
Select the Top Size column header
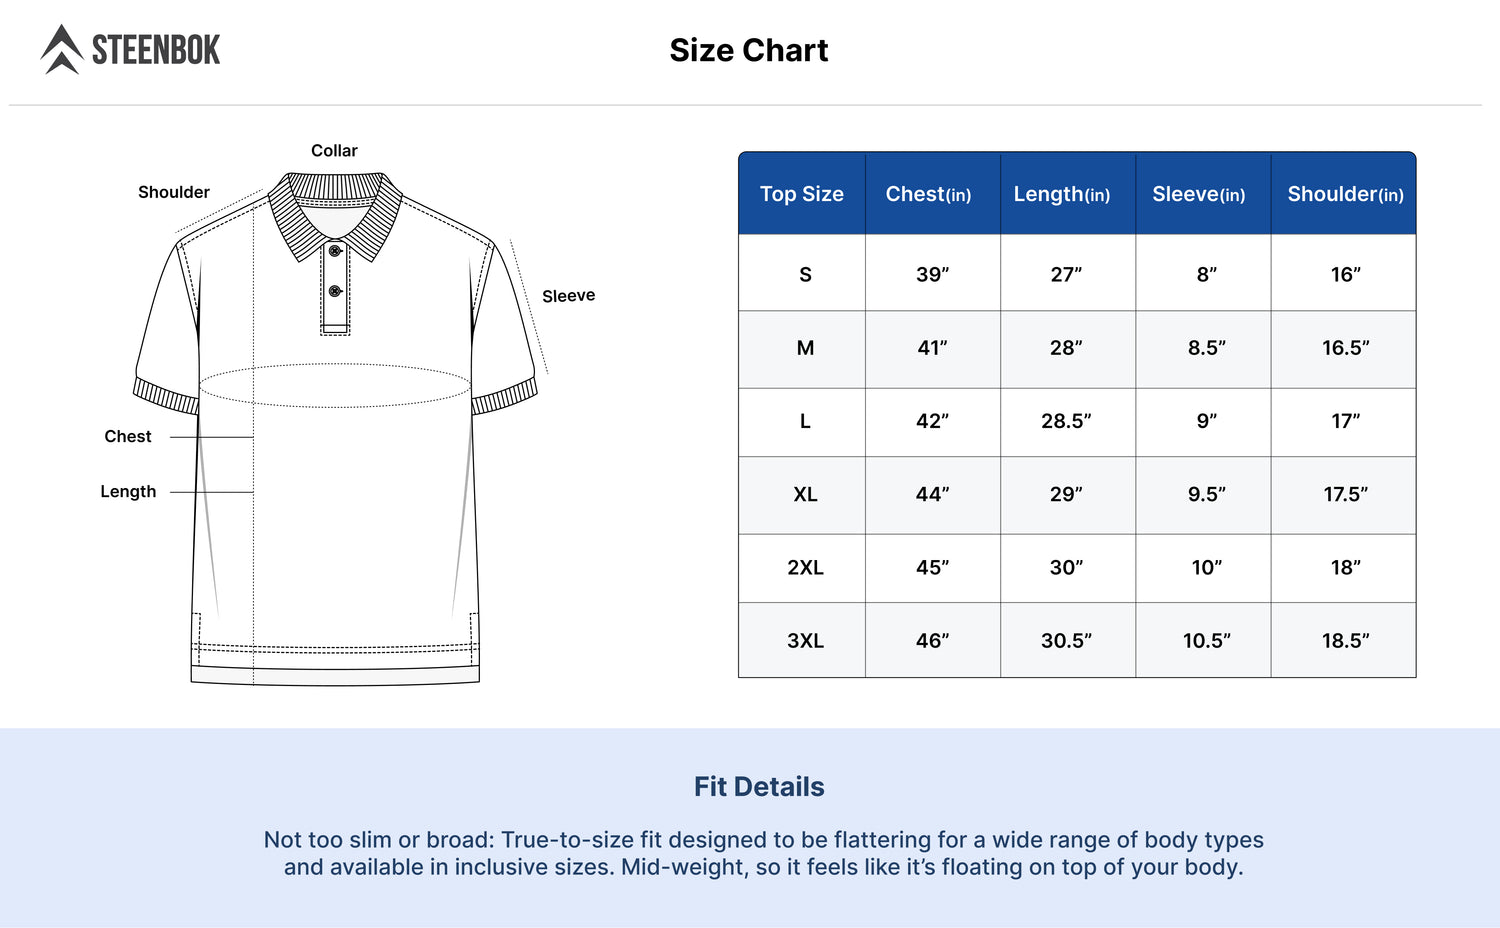tap(802, 194)
